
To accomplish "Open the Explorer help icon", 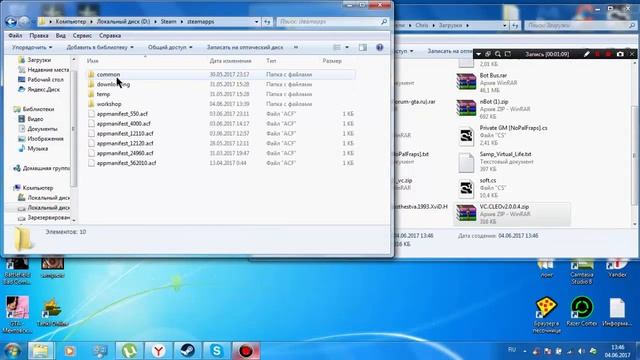I will [380, 47].
